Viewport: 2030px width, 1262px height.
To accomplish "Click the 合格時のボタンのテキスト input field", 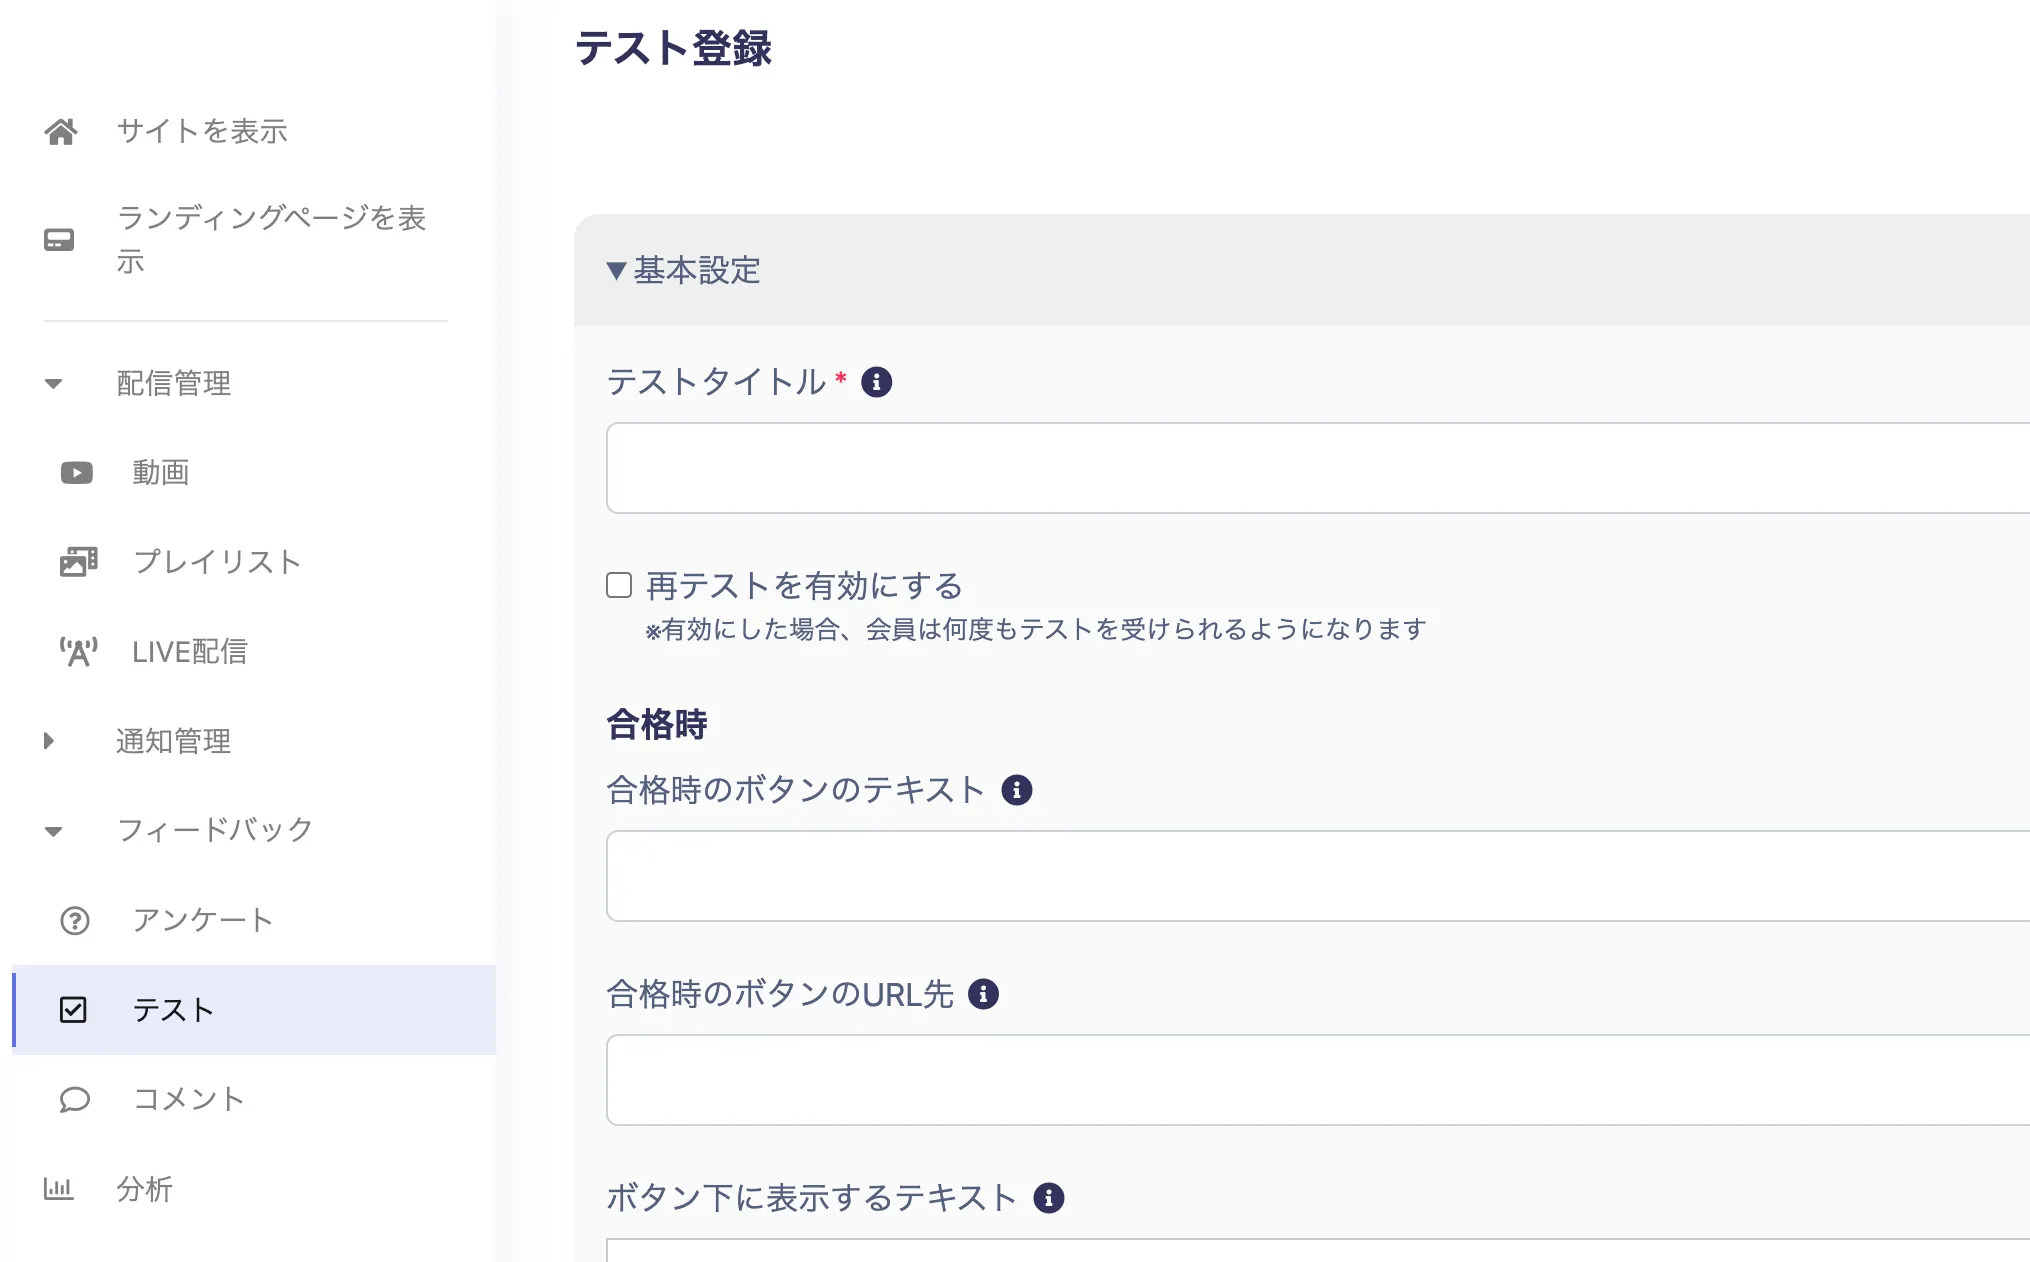I will 1300,876.
